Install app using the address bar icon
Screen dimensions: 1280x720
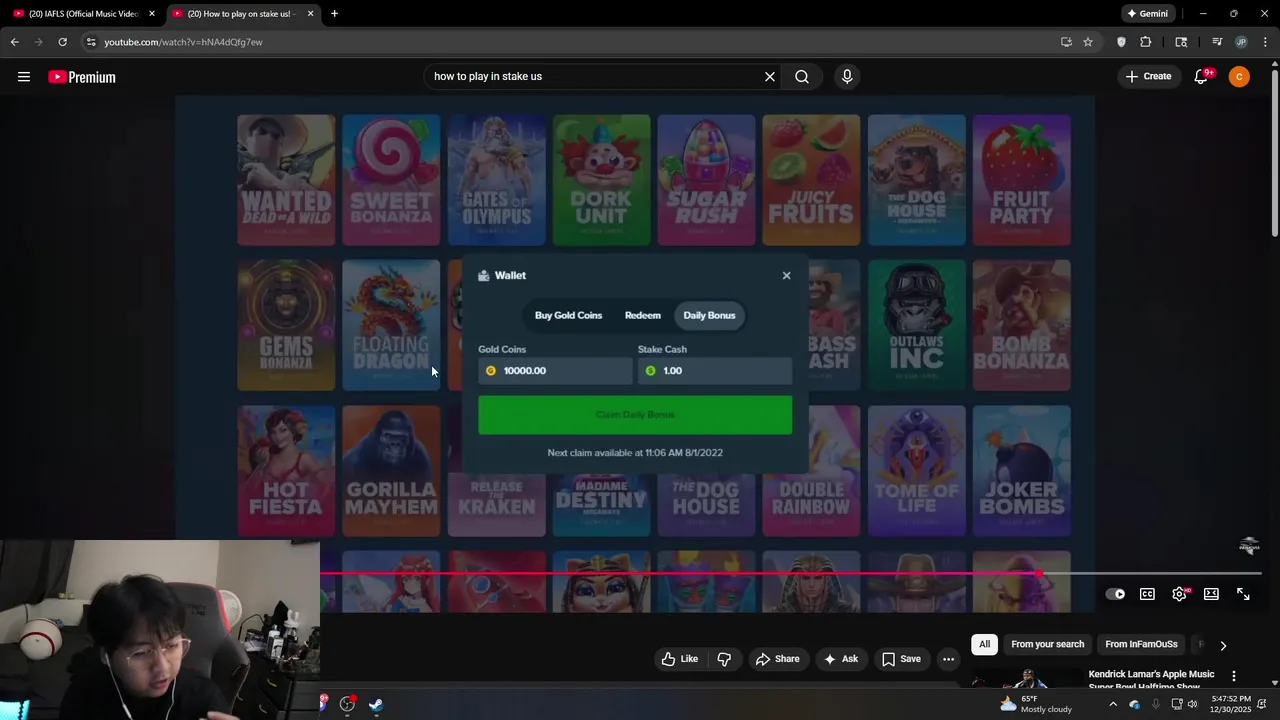pyautogui.click(x=1066, y=42)
